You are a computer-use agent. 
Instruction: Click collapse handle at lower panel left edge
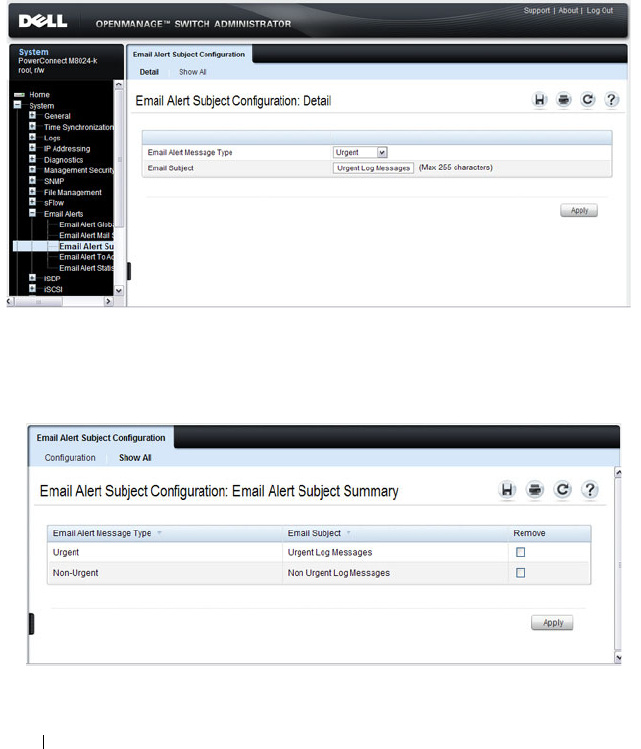tap(32, 624)
